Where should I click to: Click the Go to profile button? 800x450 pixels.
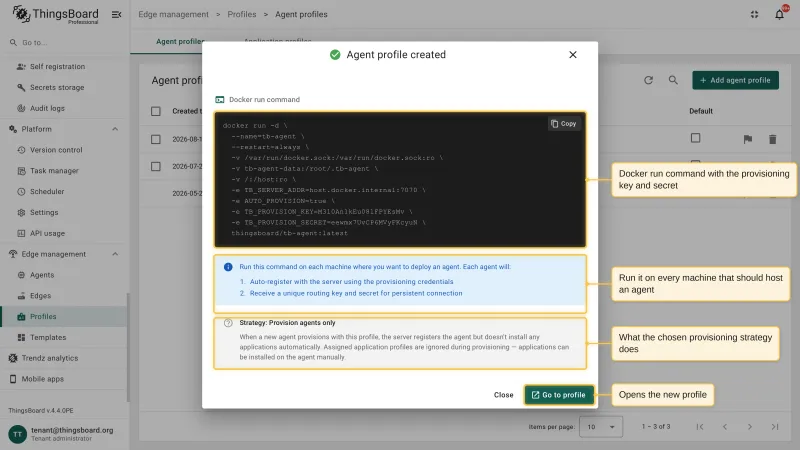(x=559, y=395)
